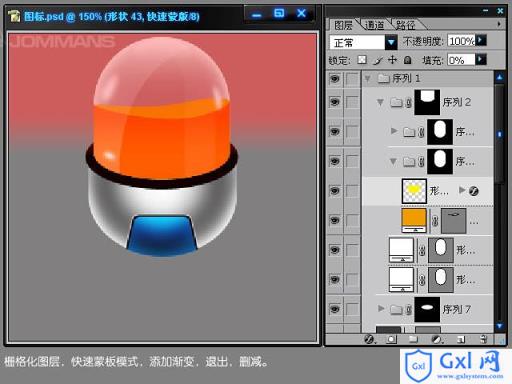Click the create new layer icon in footer
The height and width of the screenshot is (384, 512).
click(461, 339)
